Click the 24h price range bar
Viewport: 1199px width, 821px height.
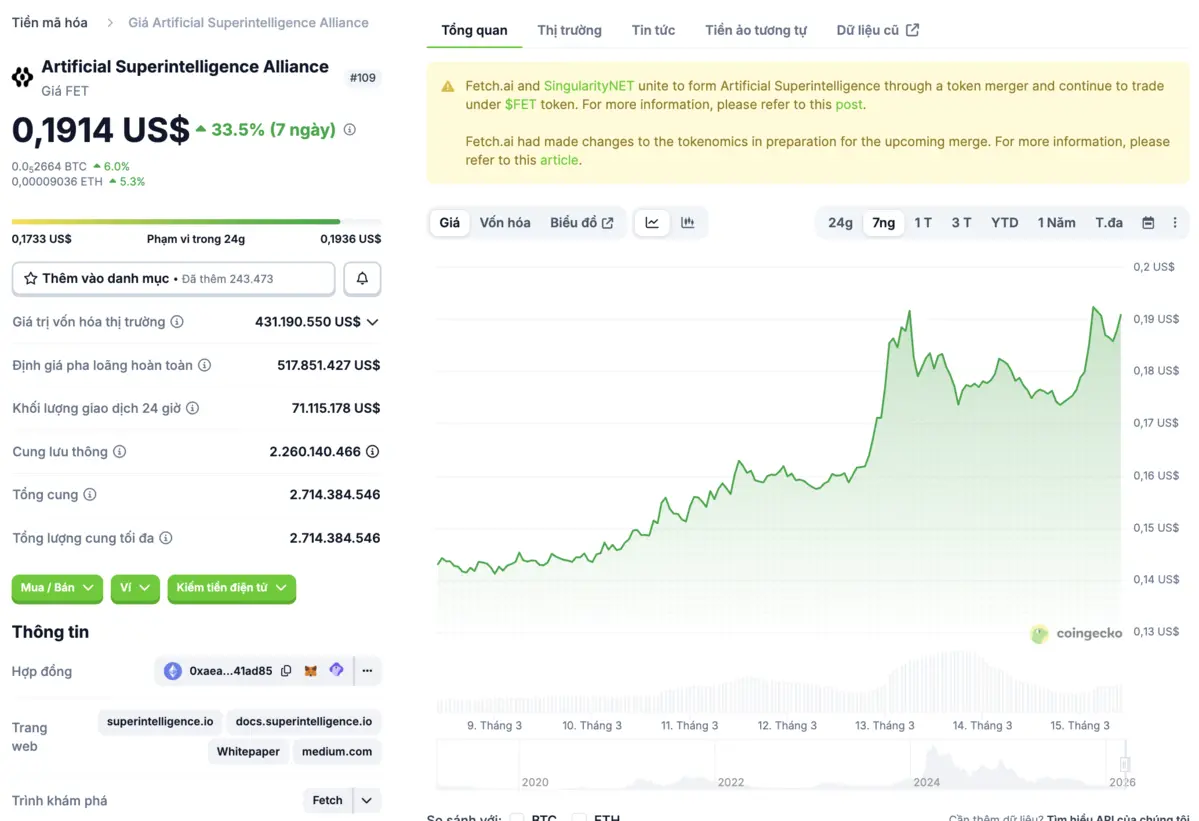pos(196,222)
